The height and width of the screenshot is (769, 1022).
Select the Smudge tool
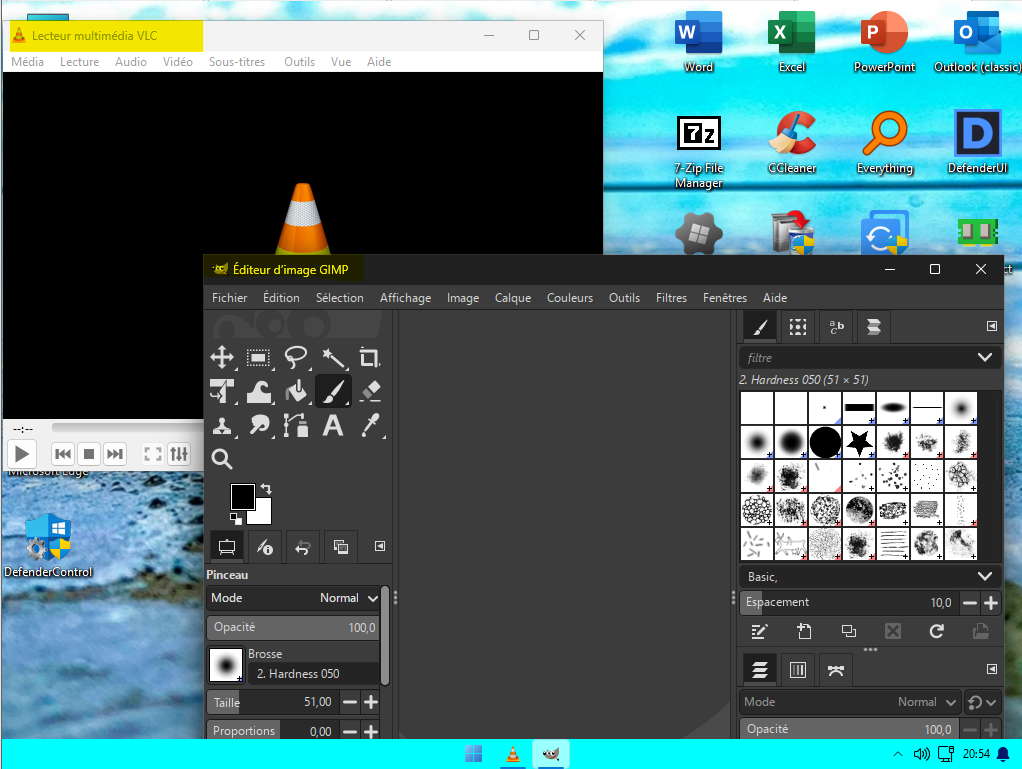pos(259,425)
